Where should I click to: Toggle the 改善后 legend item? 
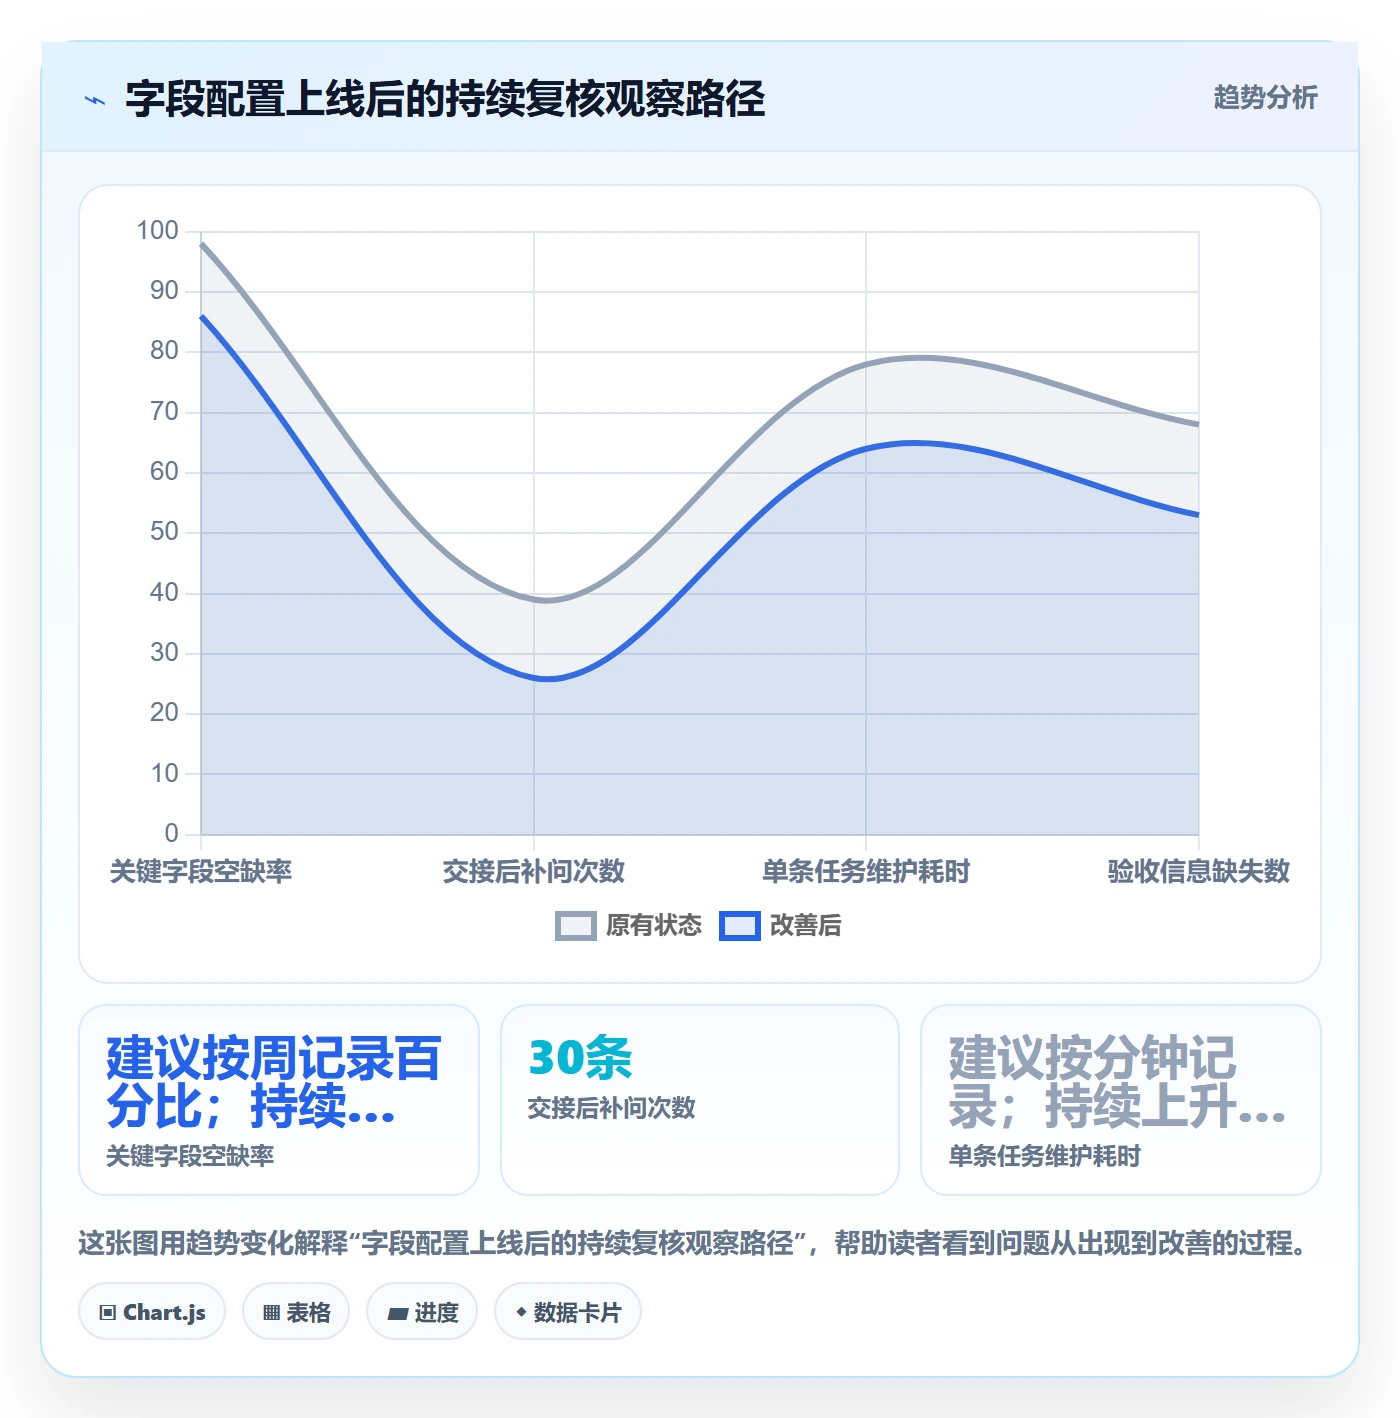781,925
